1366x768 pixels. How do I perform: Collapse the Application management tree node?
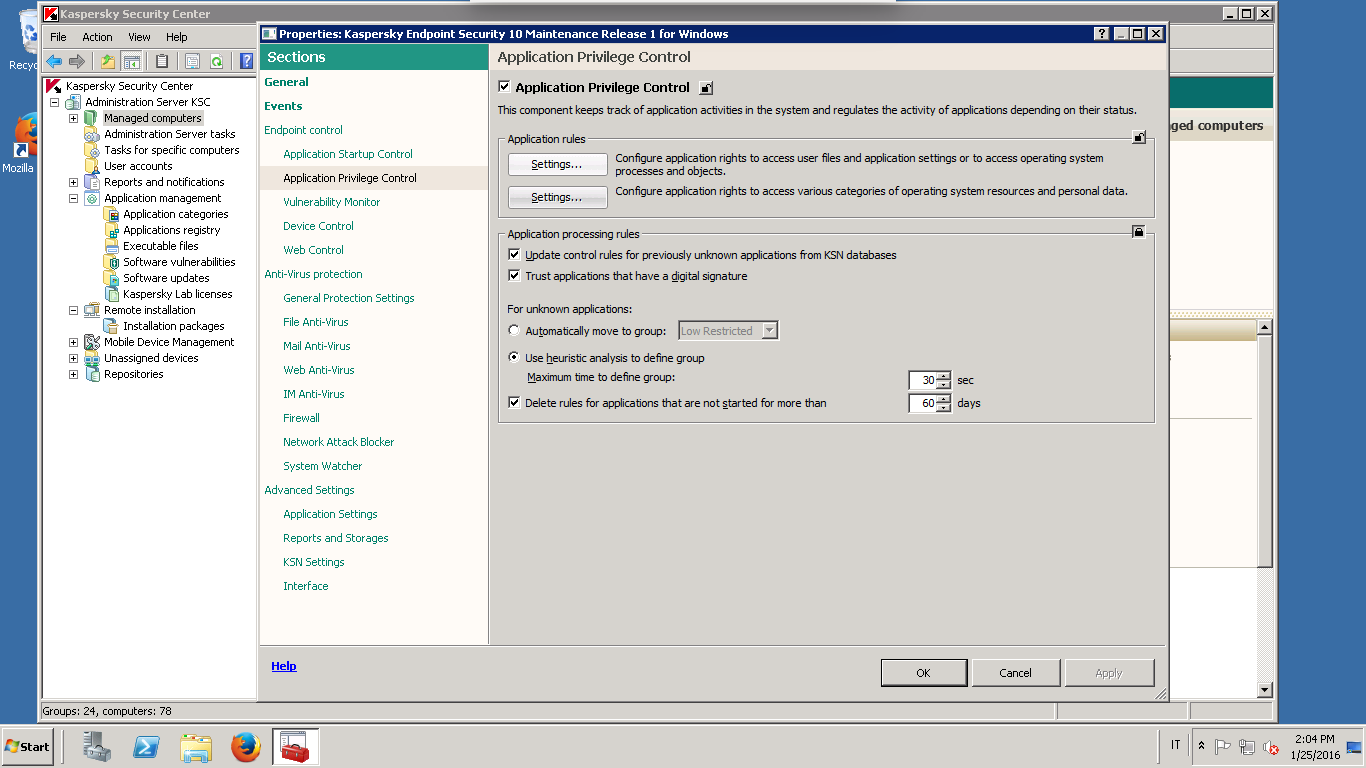click(73, 198)
